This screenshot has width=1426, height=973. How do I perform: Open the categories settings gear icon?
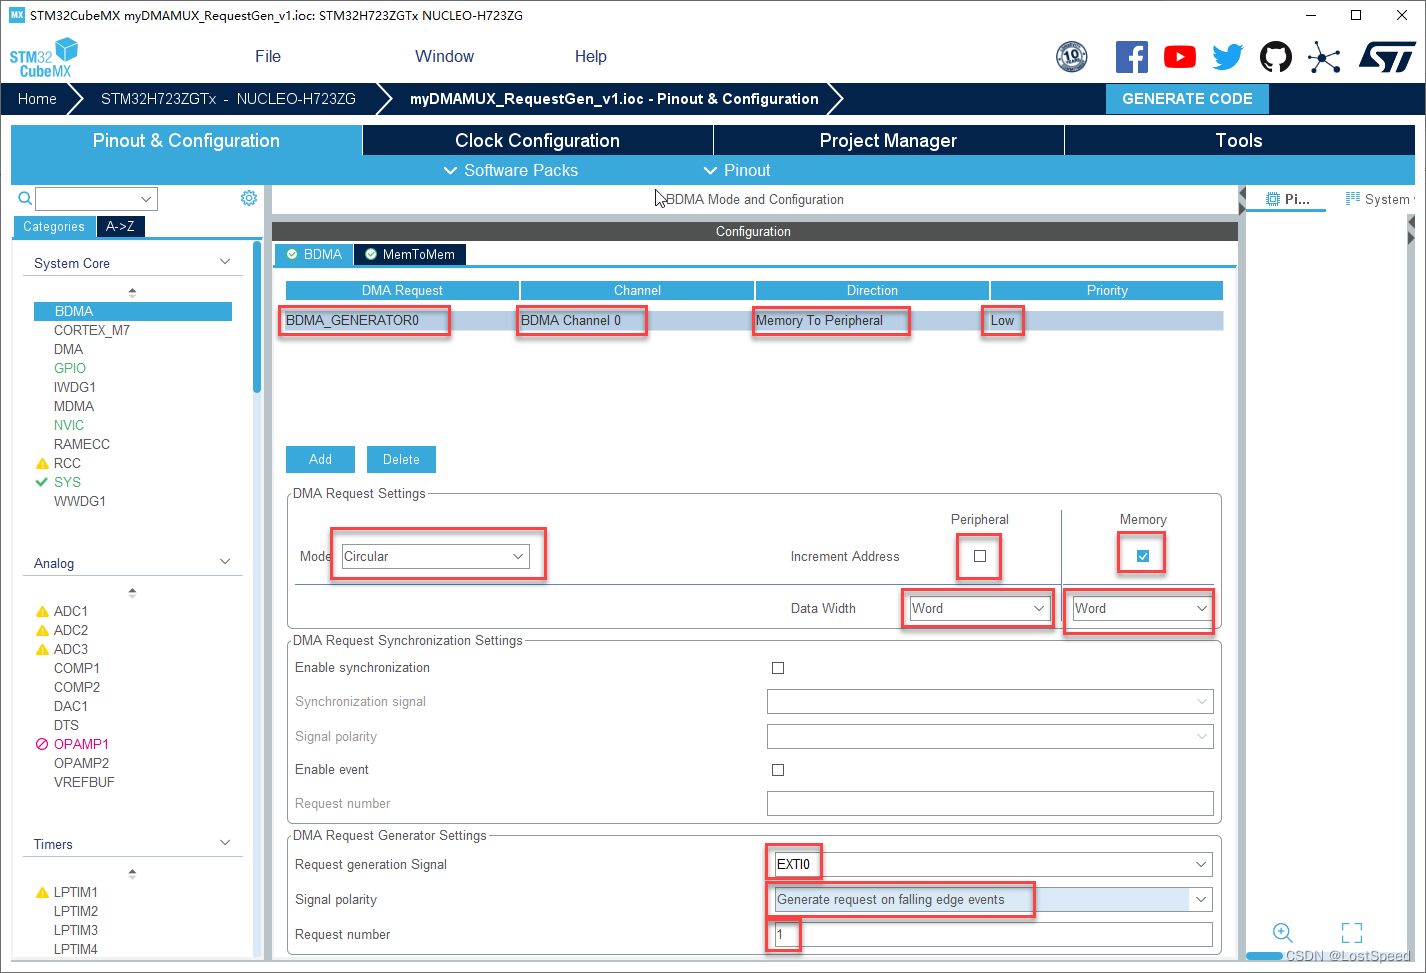pyautogui.click(x=249, y=198)
